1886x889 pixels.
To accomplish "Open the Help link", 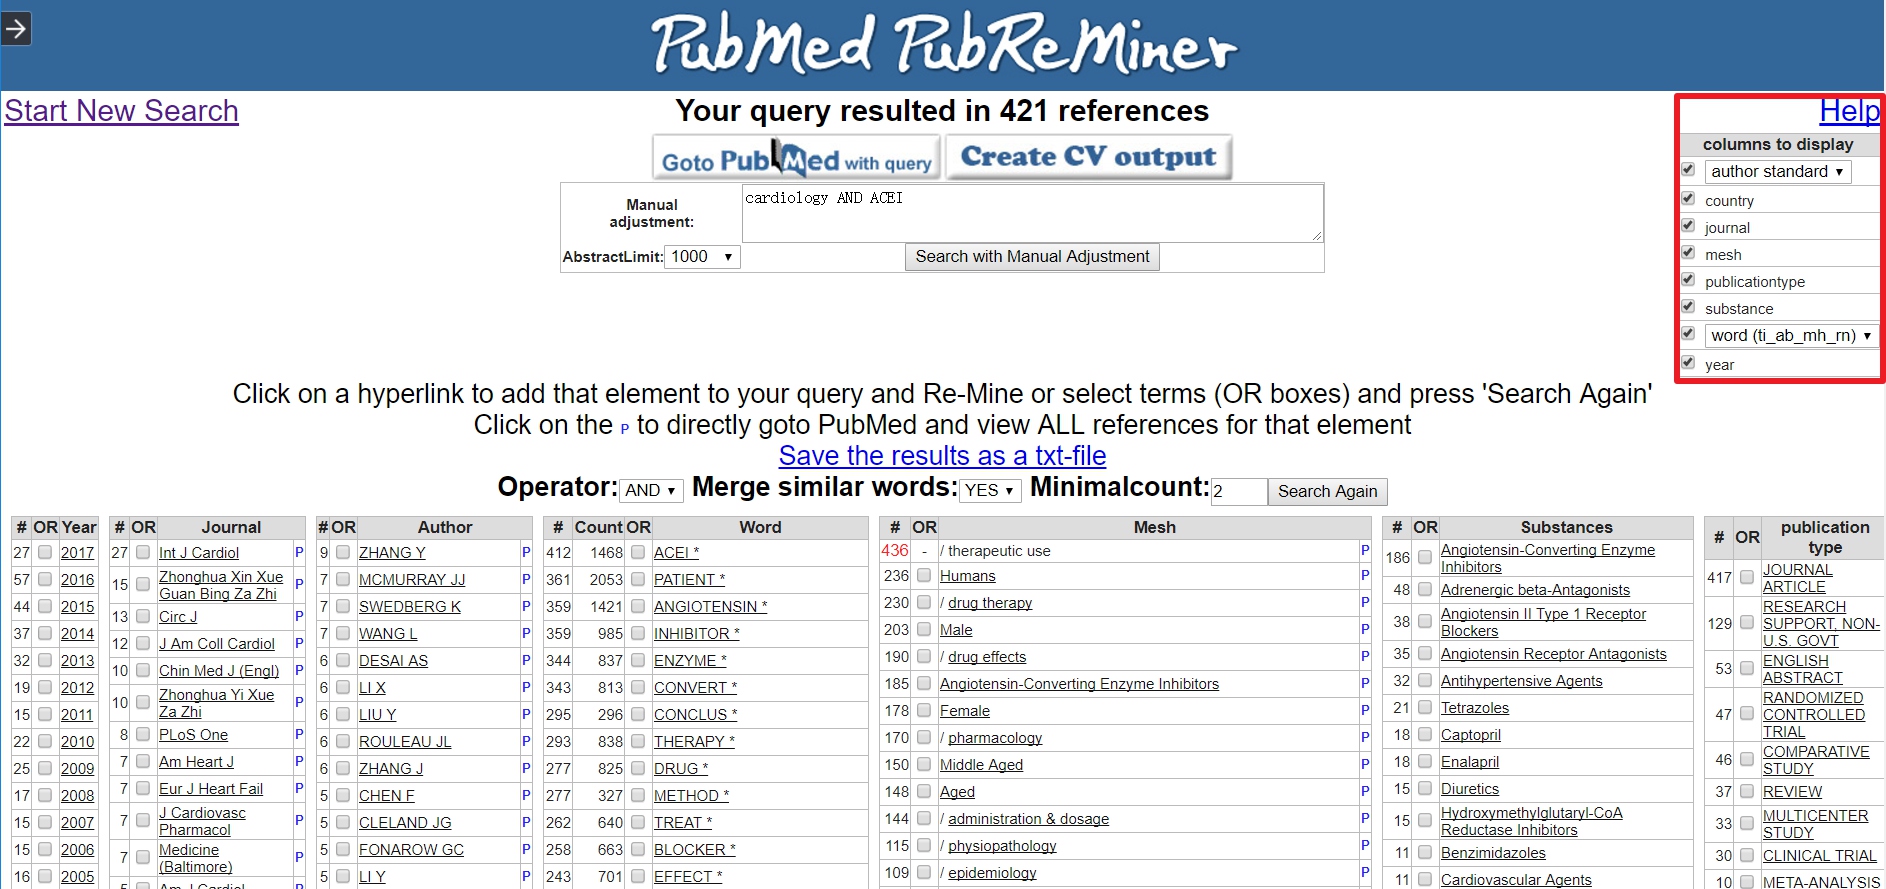I will (x=1849, y=111).
